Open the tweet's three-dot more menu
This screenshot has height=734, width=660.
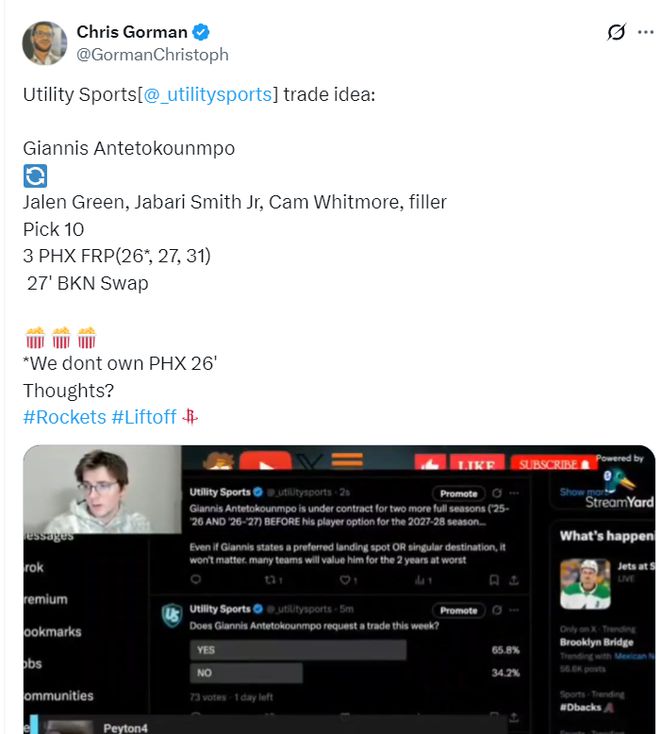[x=645, y=32]
